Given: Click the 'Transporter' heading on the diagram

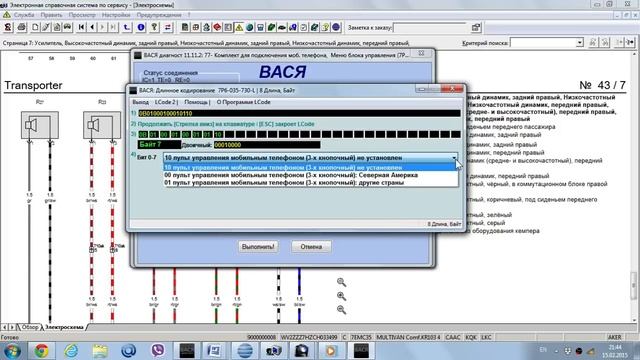Looking at the screenshot, I should pos(33,85).
